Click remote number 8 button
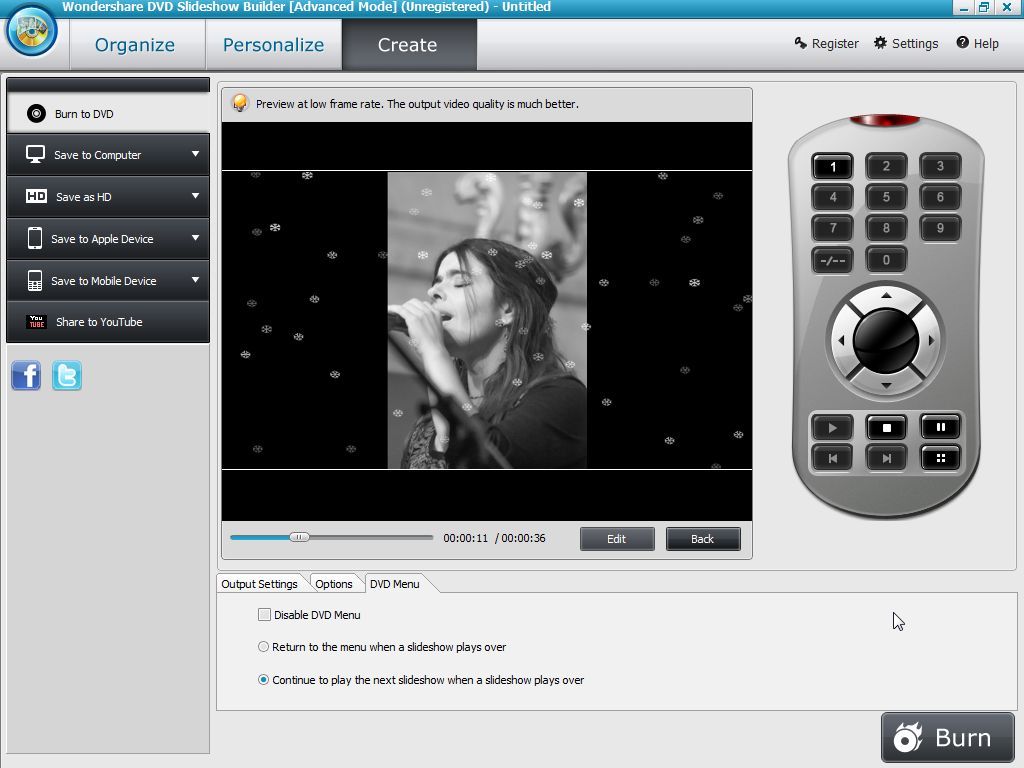Screen dimensions: 1024x768 click(x=886, y=228)
